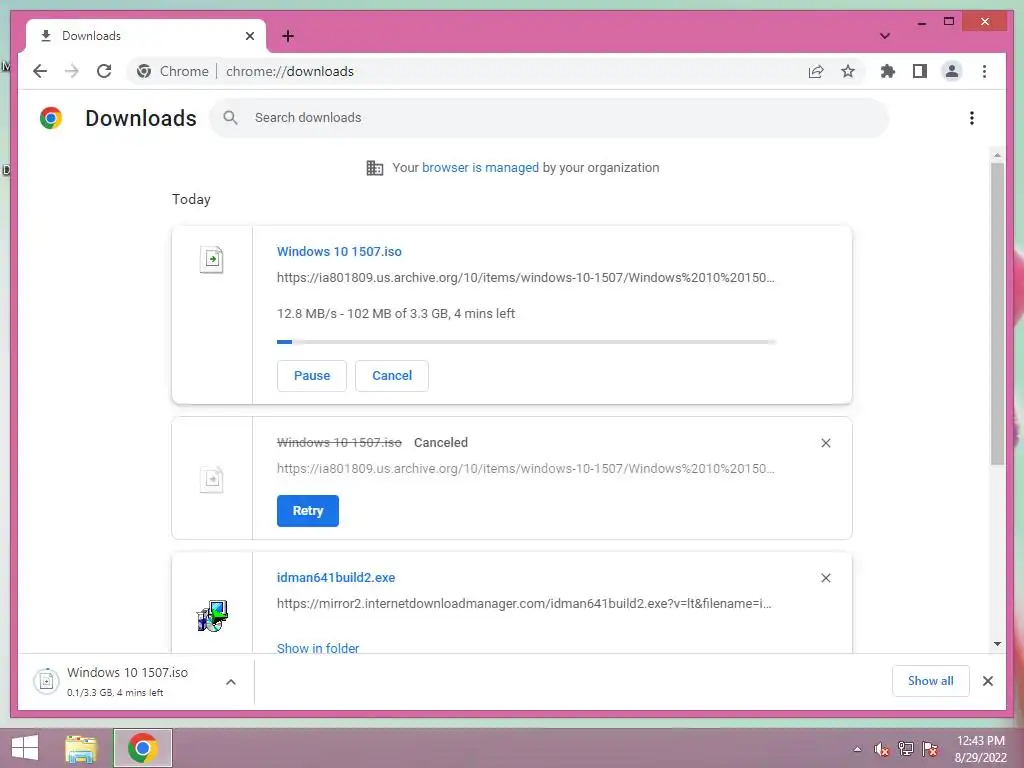Viewport: 1024px width, 768px height.
Task: Click the search magnifier icon
Action: (230, 118)
